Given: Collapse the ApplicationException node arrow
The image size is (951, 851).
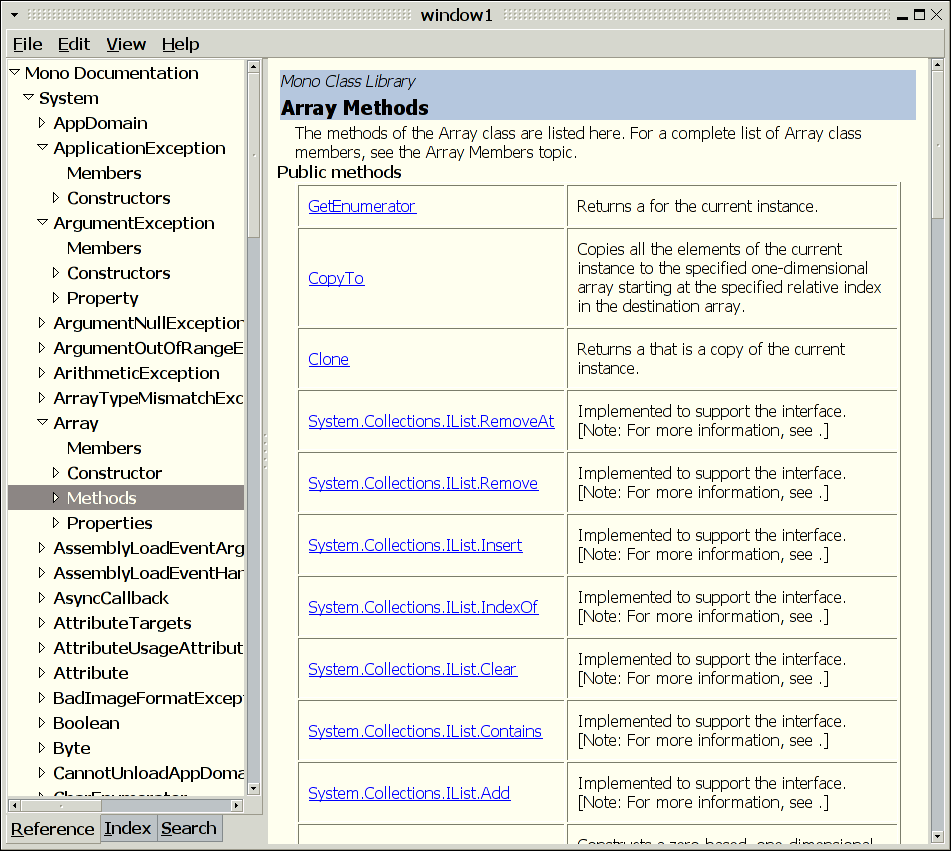Looking at the screenshot, I should click(42, 148).
